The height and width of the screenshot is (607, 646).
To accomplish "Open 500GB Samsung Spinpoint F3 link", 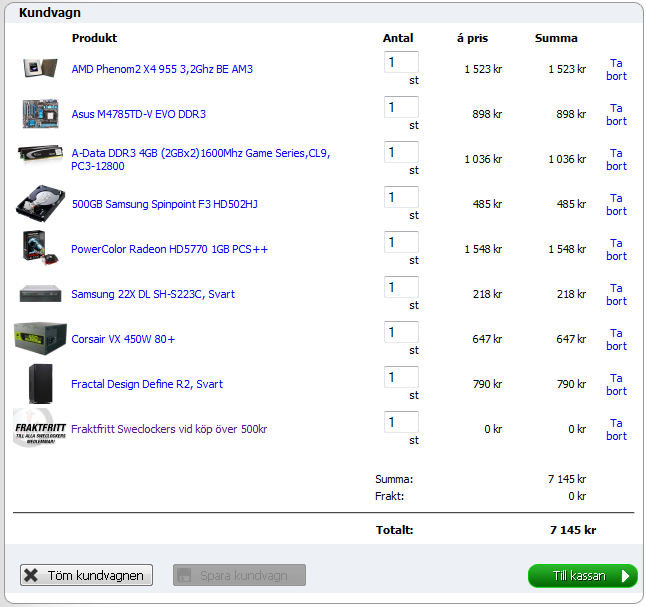I will coord(164,204).
